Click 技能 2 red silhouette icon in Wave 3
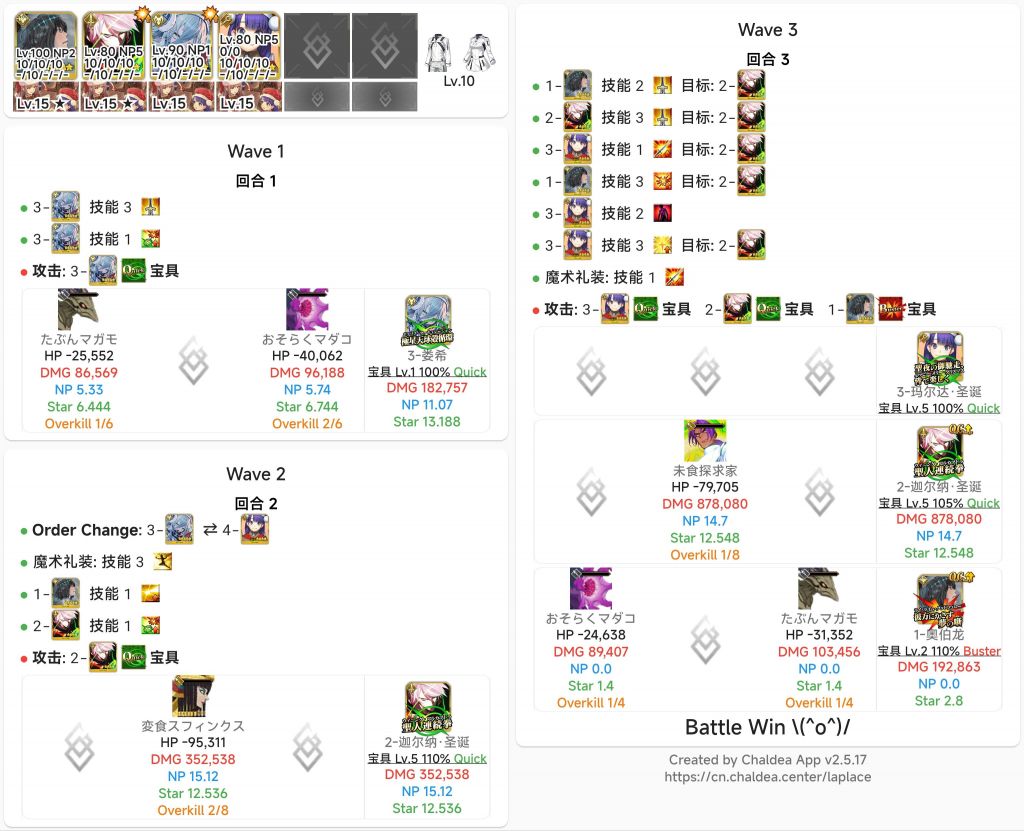 pos(662,213)
